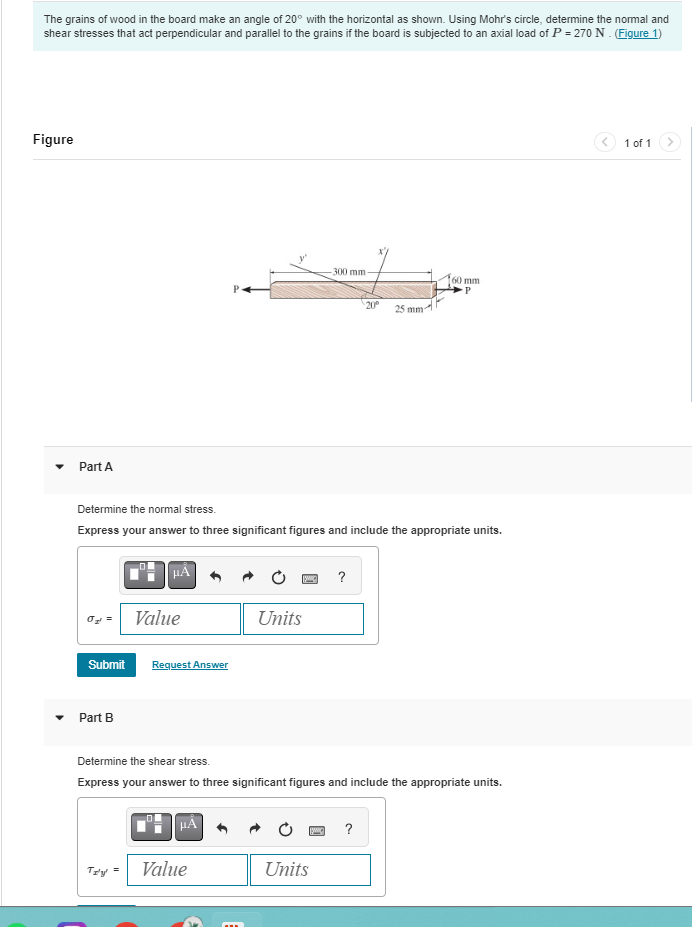Click the previous figure navigation arrow
This screenshot has height=927, width=692.
coord(605,142)
